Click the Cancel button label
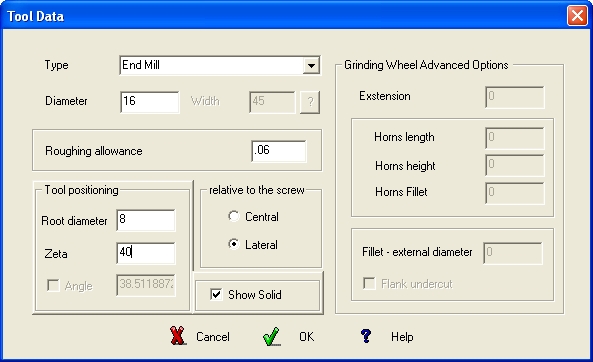This screenshot has height=362, width=593. point(213,337)
